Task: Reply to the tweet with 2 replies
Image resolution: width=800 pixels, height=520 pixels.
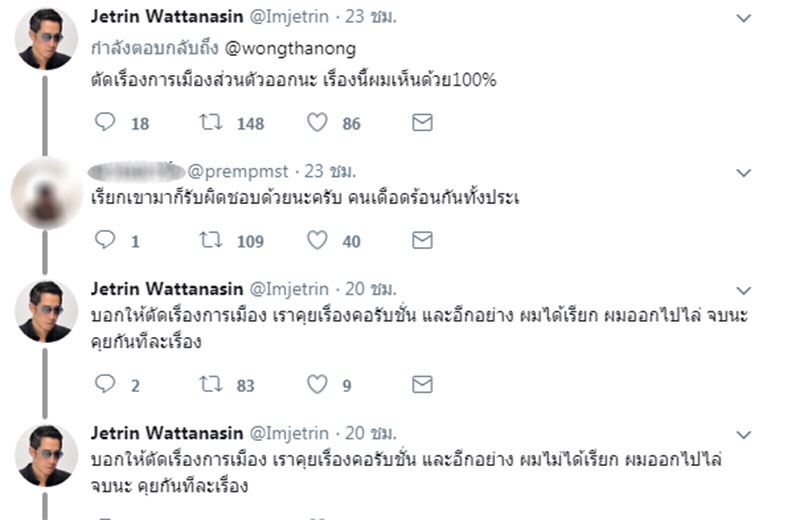Action: point(105,385)
